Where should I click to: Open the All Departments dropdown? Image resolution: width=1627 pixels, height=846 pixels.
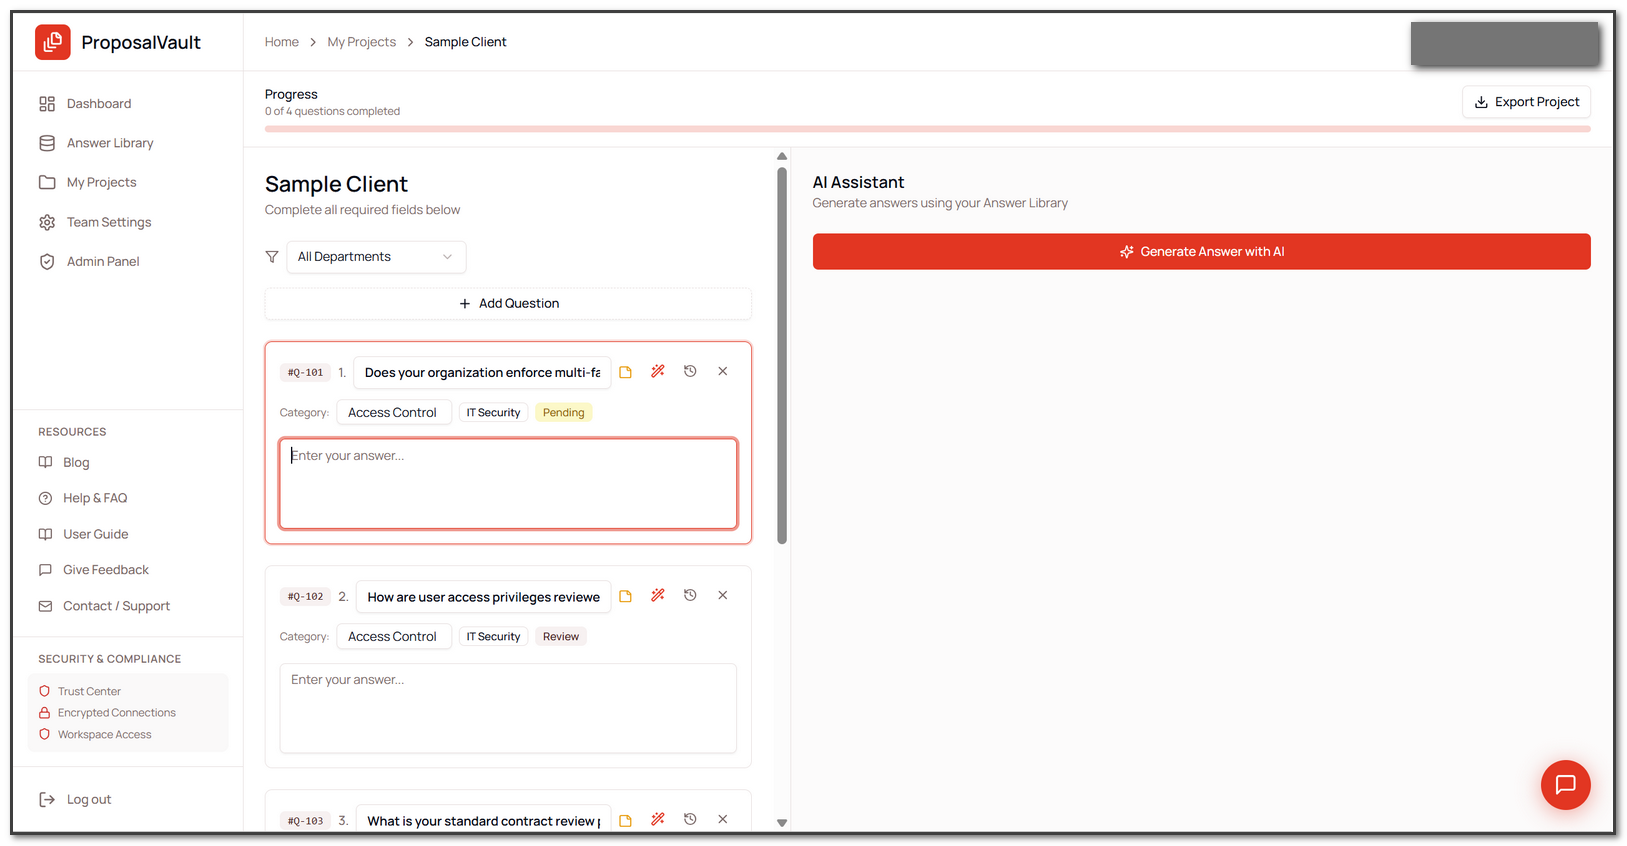[376, 257]
